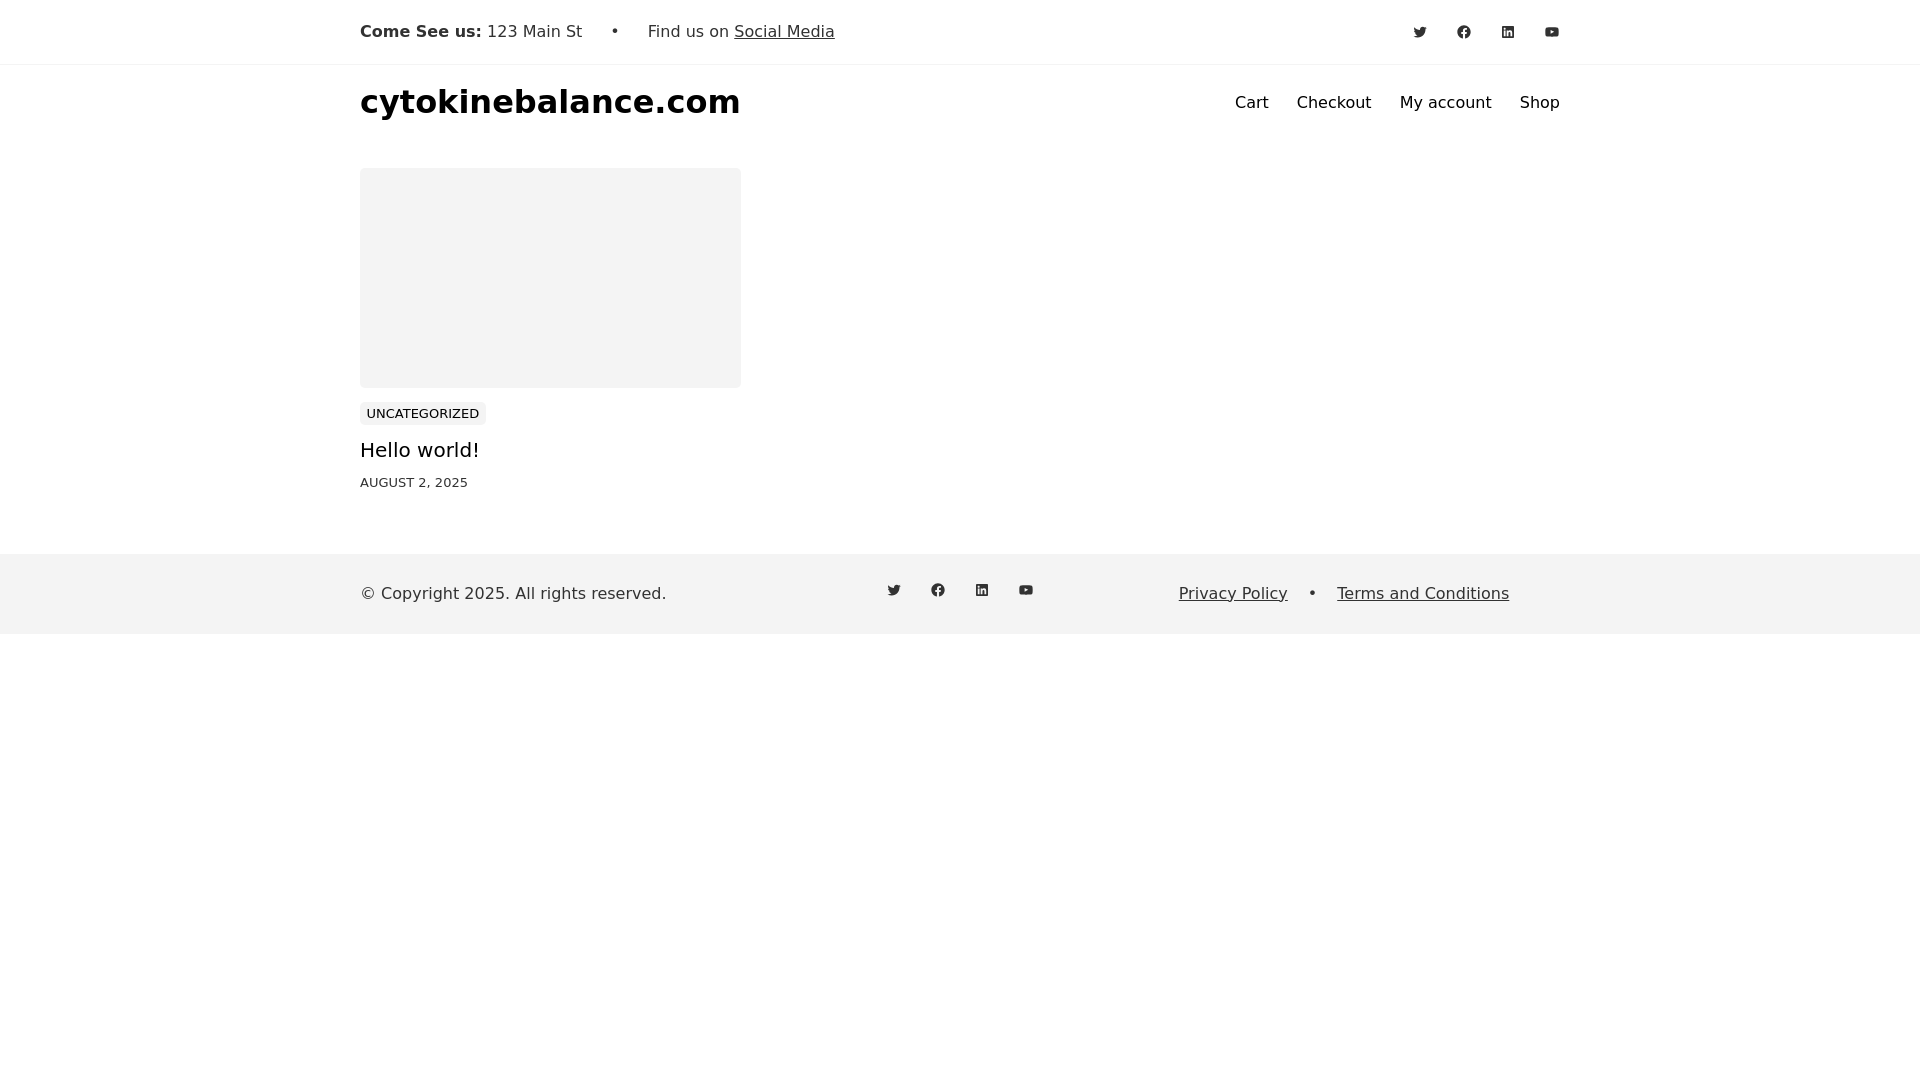Open the YouTube icon in the top bar

tap(1552, 32)
